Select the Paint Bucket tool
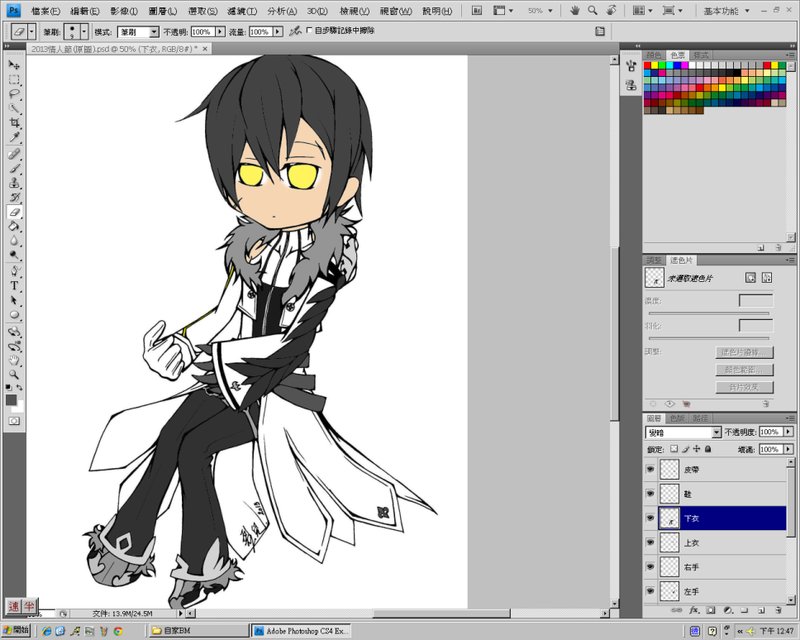Screen dimensions: 800x640 pos(14,227)
